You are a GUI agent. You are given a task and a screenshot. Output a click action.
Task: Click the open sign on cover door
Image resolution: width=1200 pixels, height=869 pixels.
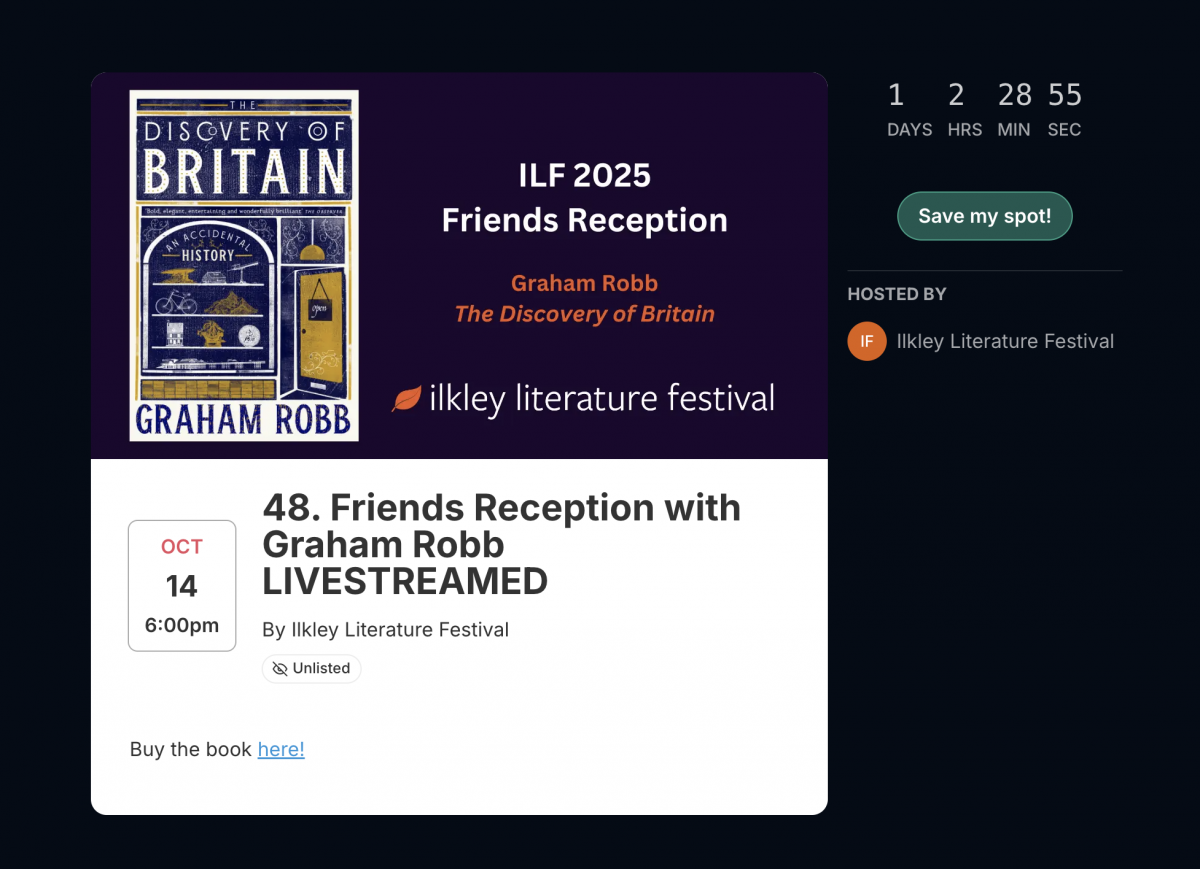pos(320,307)
